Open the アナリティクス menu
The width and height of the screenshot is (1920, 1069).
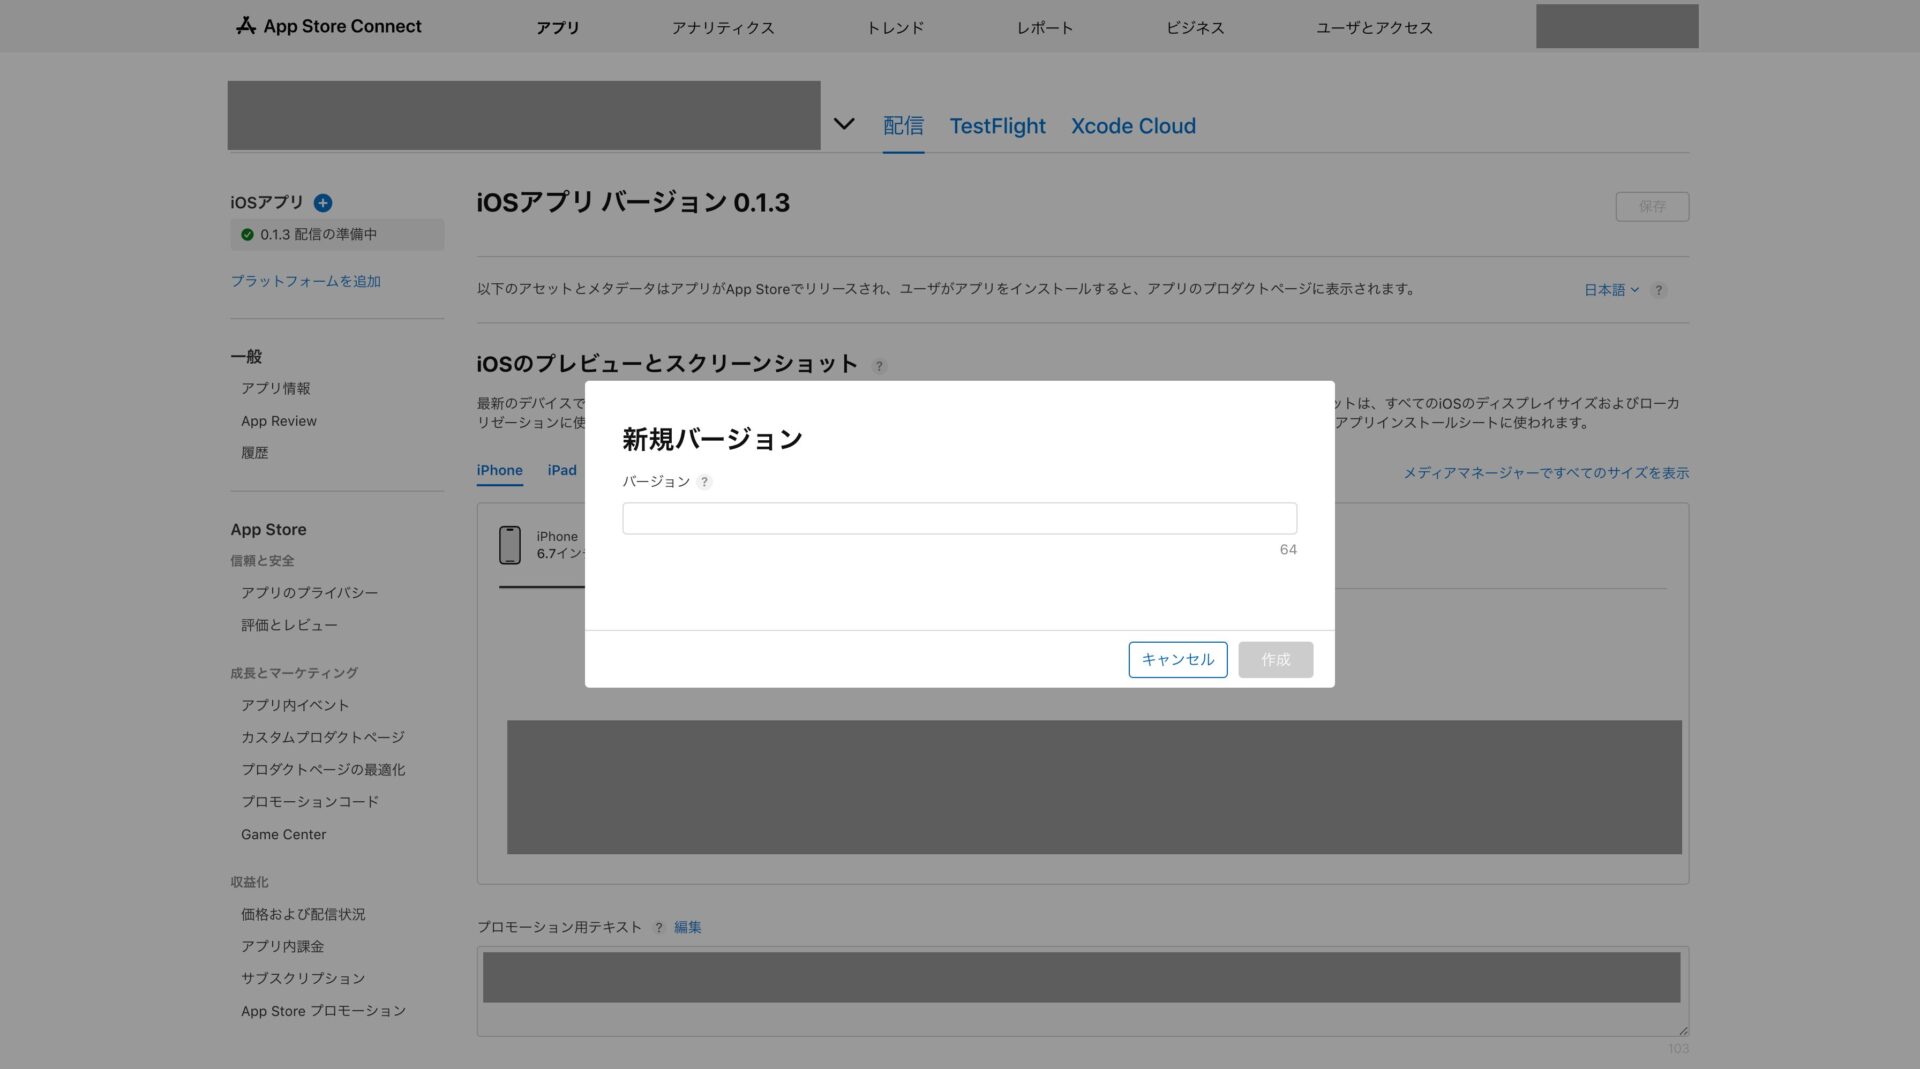[x=723, y=28]
